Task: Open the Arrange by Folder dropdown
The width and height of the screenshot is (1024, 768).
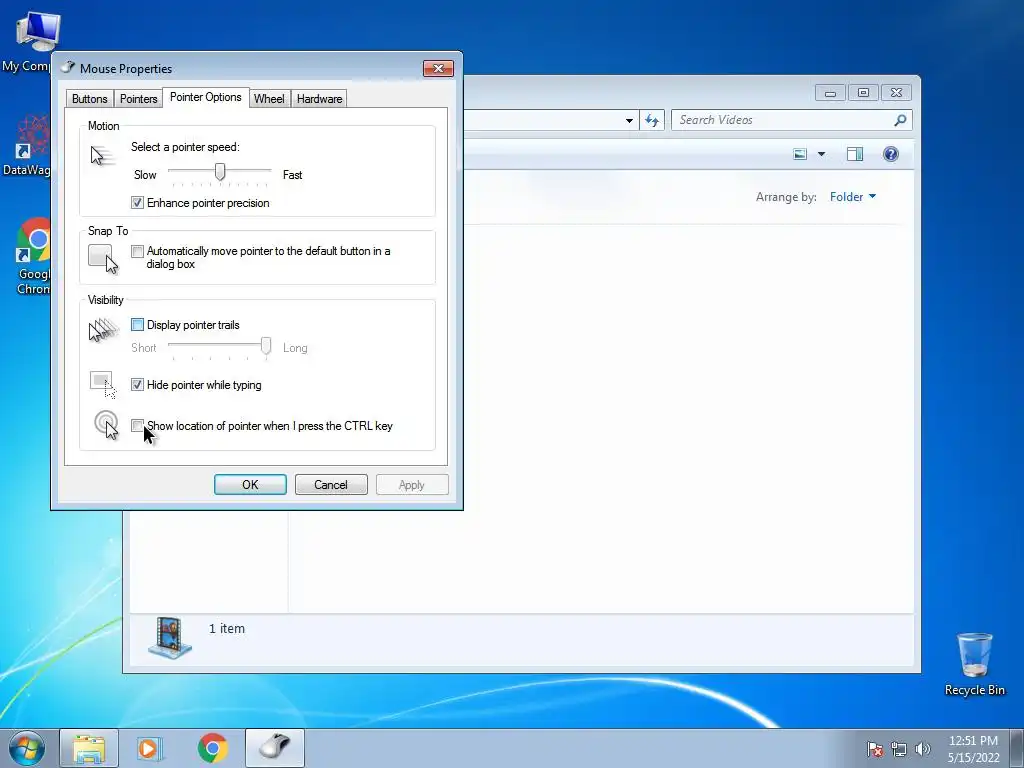Action: coord(853,197)
